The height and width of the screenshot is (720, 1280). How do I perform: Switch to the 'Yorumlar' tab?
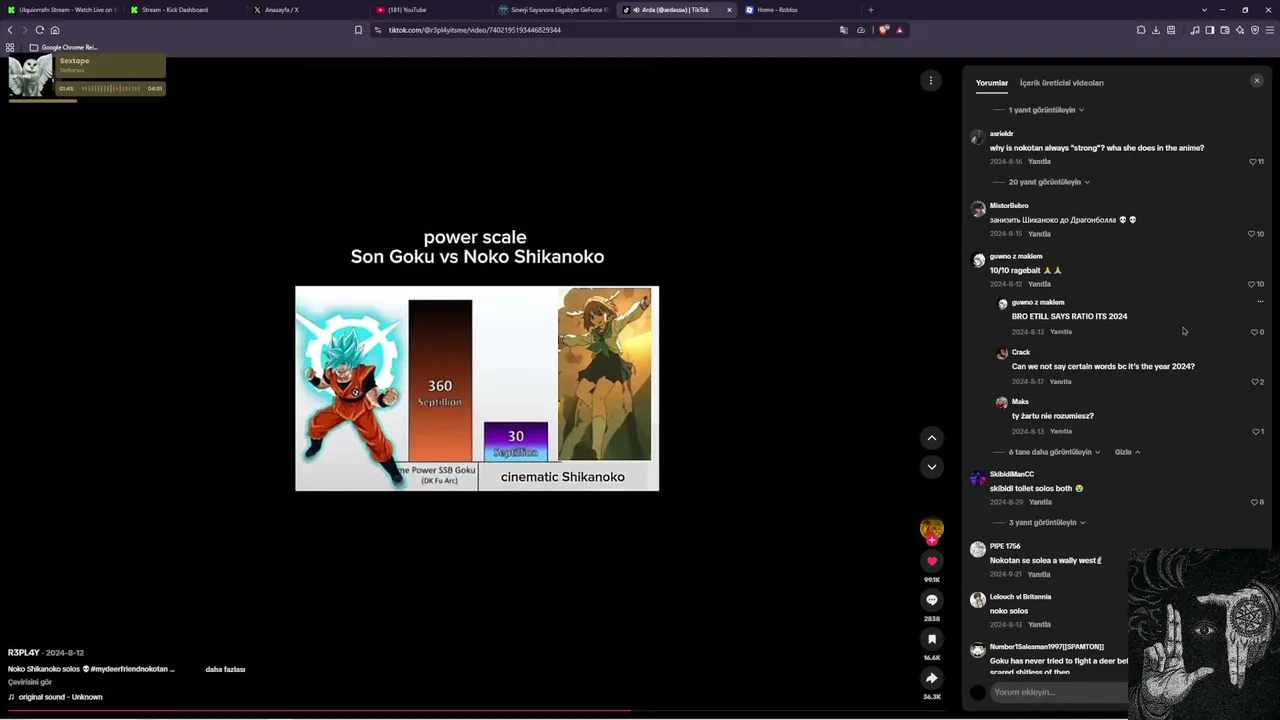(x=992, y=83)
